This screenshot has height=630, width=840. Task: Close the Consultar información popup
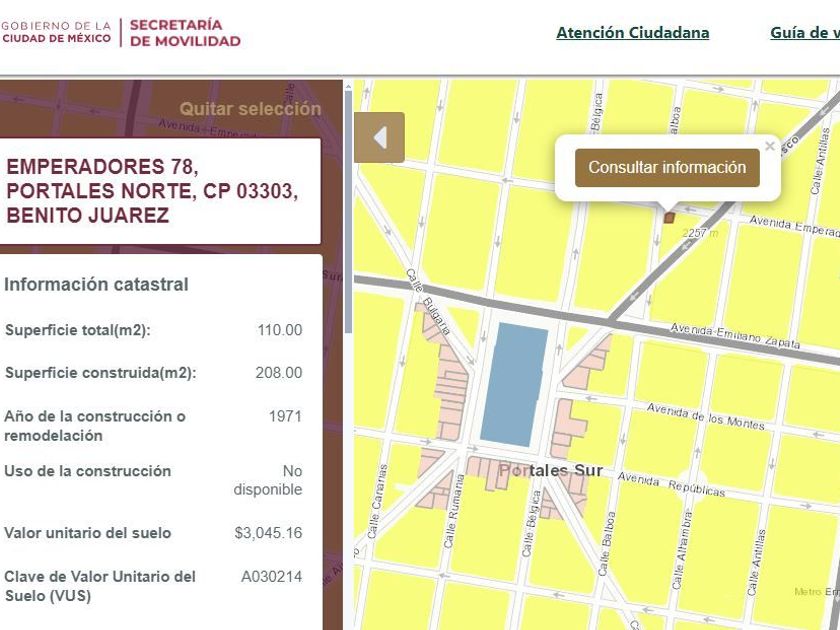coord(770,146)
